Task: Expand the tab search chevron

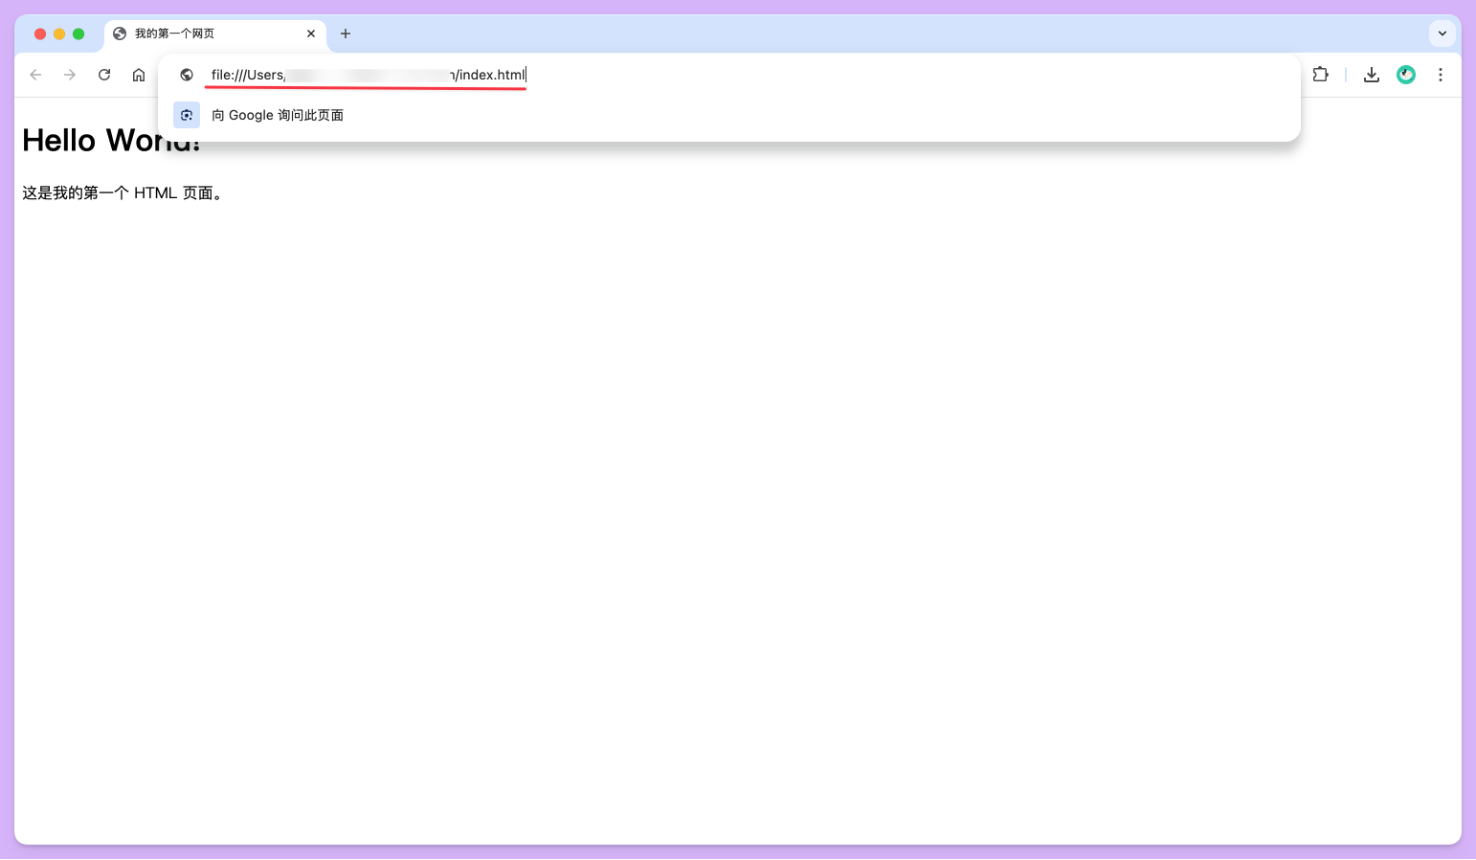Action: tap(1442, 33)
